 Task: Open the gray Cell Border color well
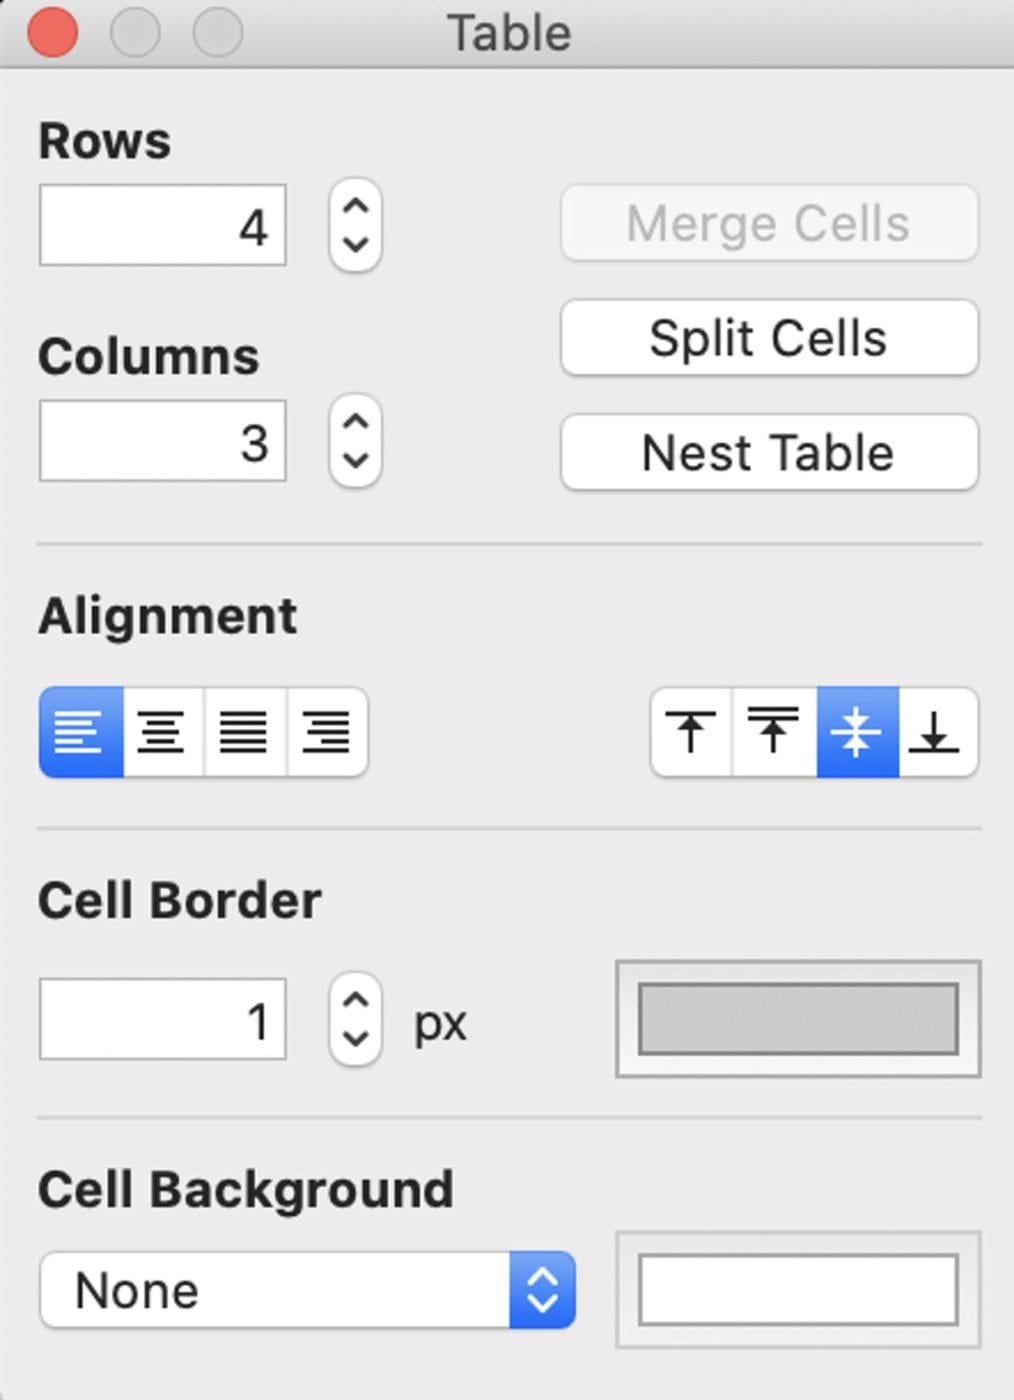coord(798,1019)
